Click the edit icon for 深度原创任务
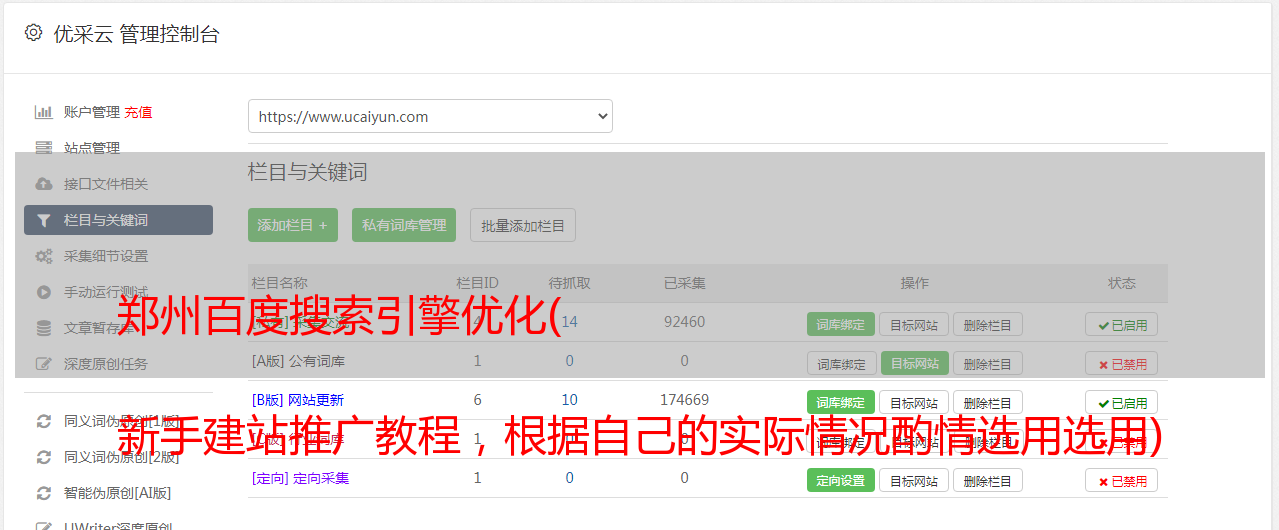The width and height of the screenshot is (1279, 530). [x=43, y=364]
